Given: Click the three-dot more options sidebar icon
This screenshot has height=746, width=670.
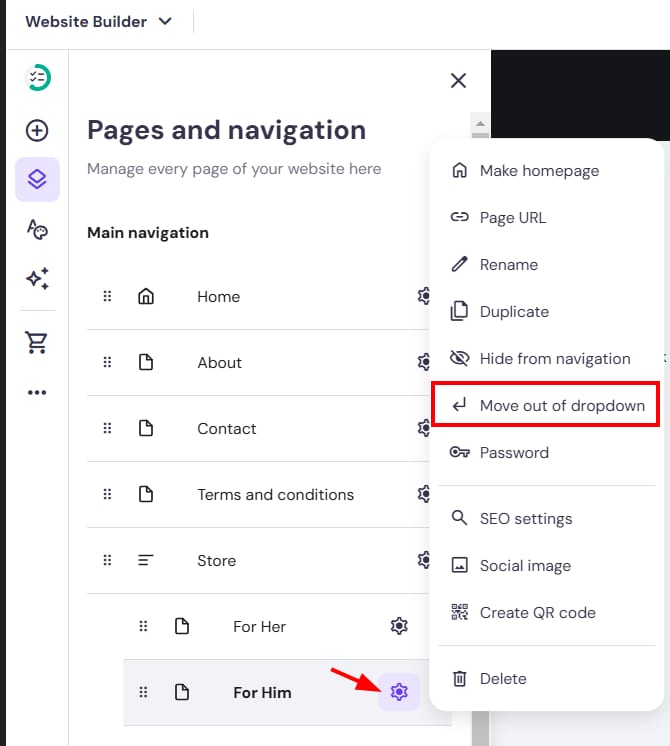Looking at the screenshot, I should click(37, 393).
